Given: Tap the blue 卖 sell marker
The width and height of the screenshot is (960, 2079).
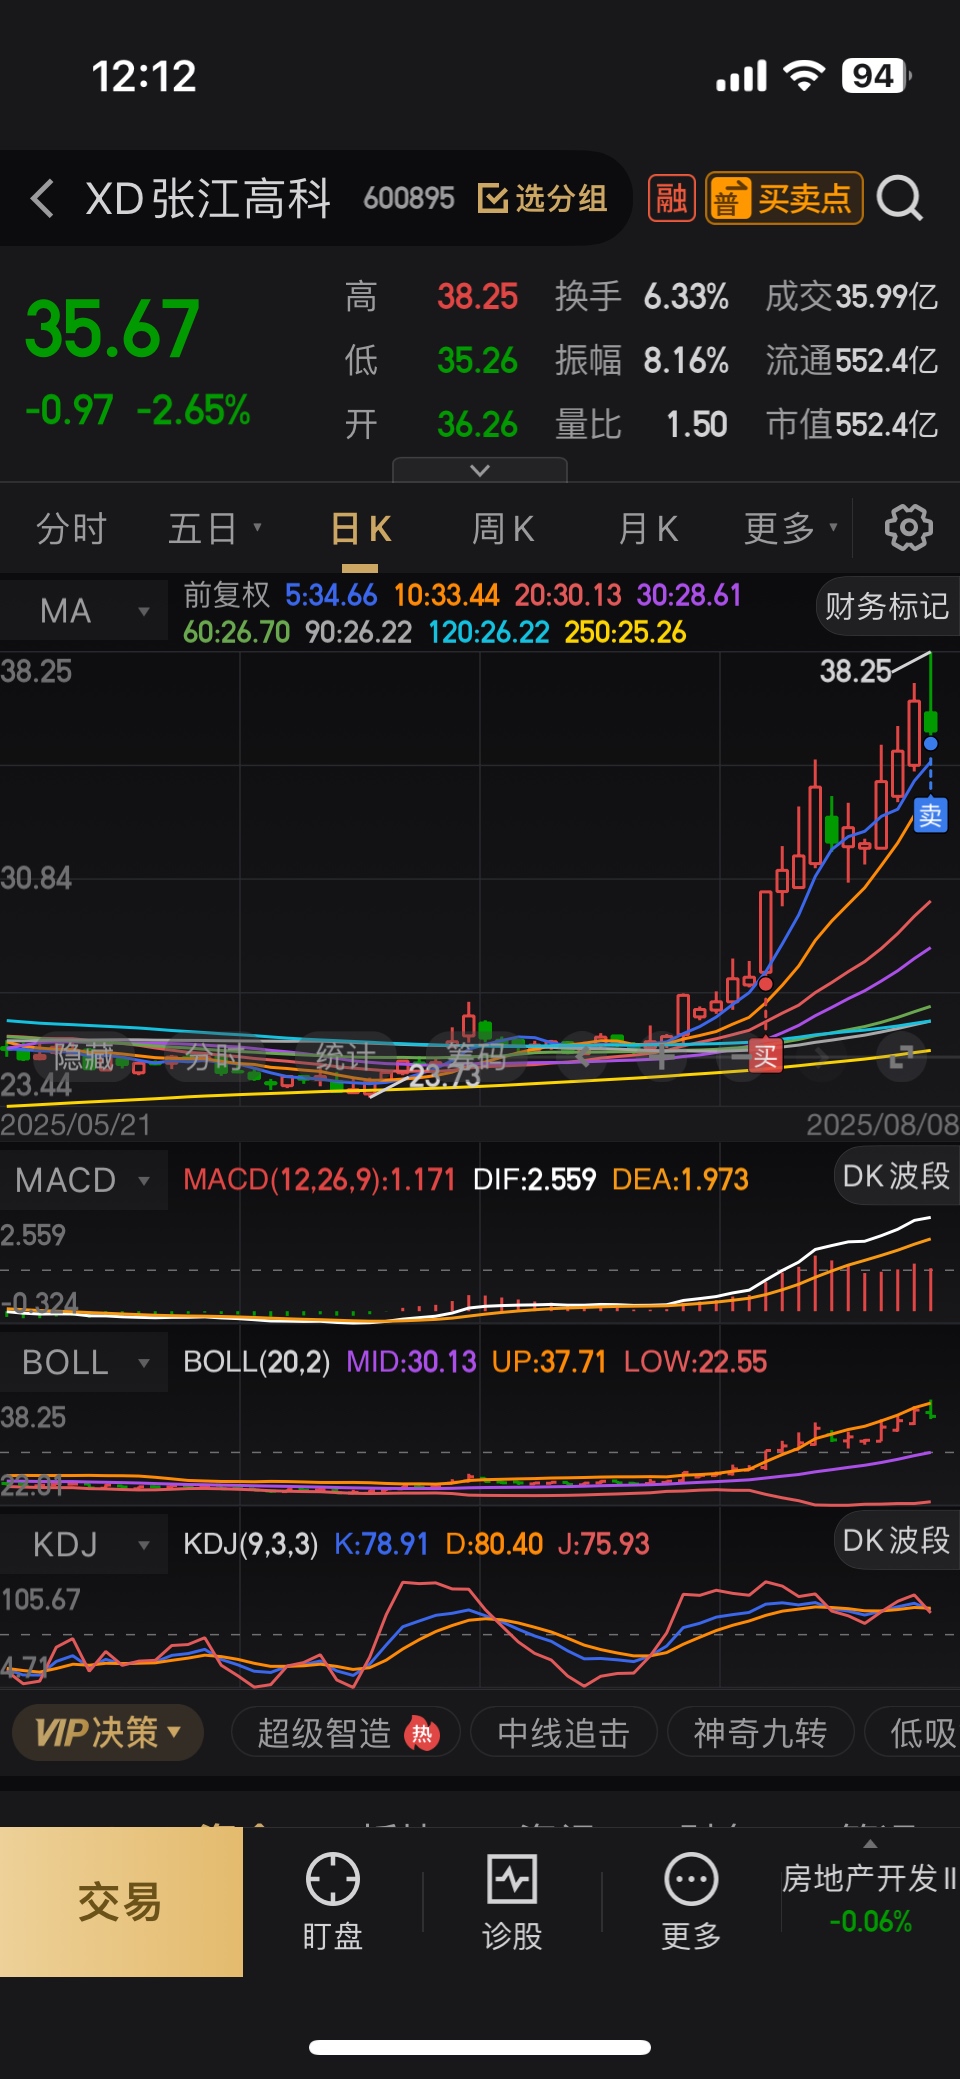Looking at the screenshot, I should click(x=930, y=816).
